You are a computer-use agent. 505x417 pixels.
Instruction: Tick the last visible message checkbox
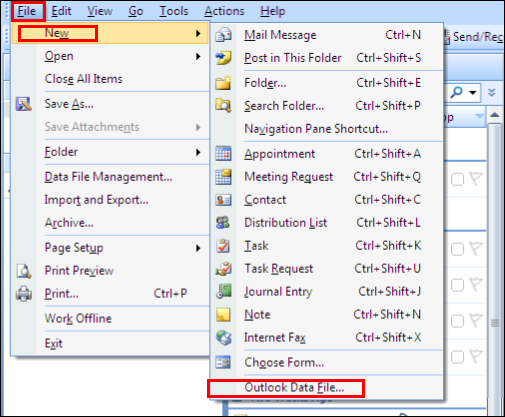tap(457, 357)
